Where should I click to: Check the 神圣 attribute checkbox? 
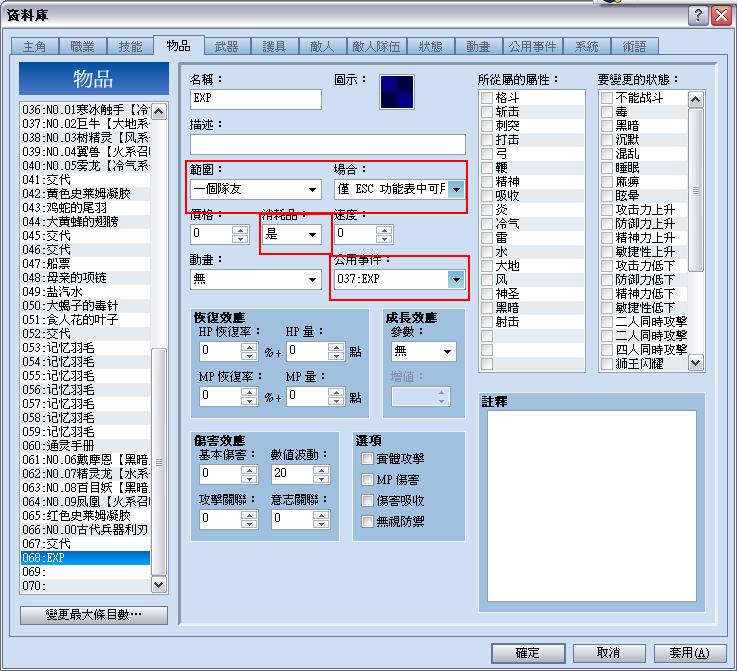coord(487,294)
